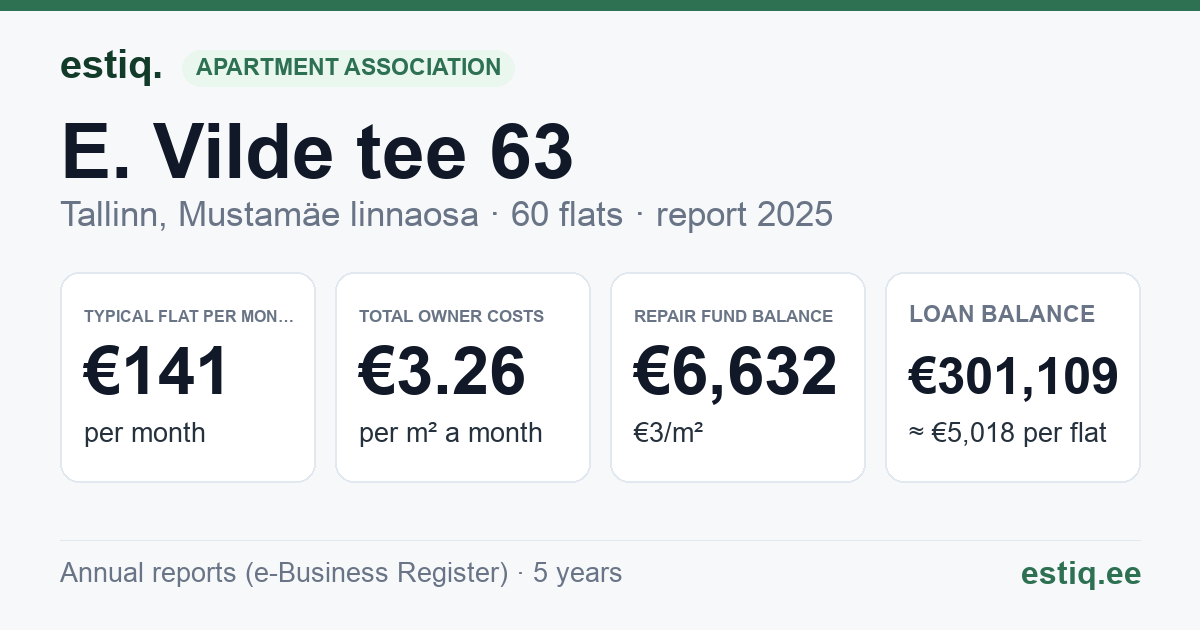Open the Typical Flat Per Month card
This screenshot has width=1200, height=630.
pyautogui.click(x=188, y=377)
